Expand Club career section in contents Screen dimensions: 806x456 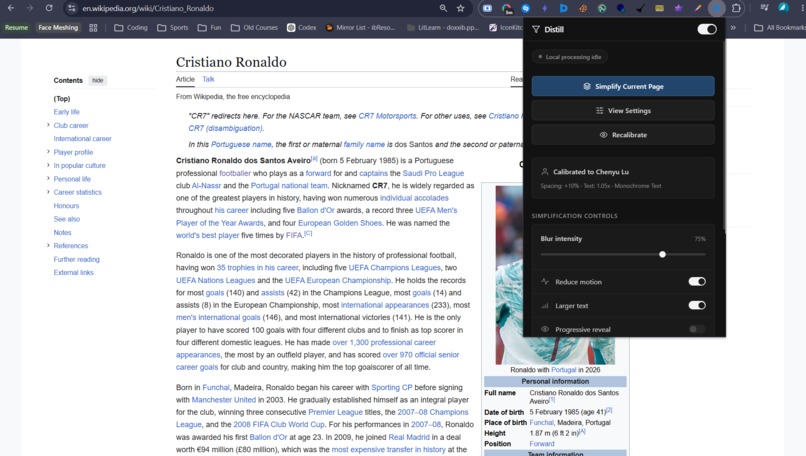(48, 125)
